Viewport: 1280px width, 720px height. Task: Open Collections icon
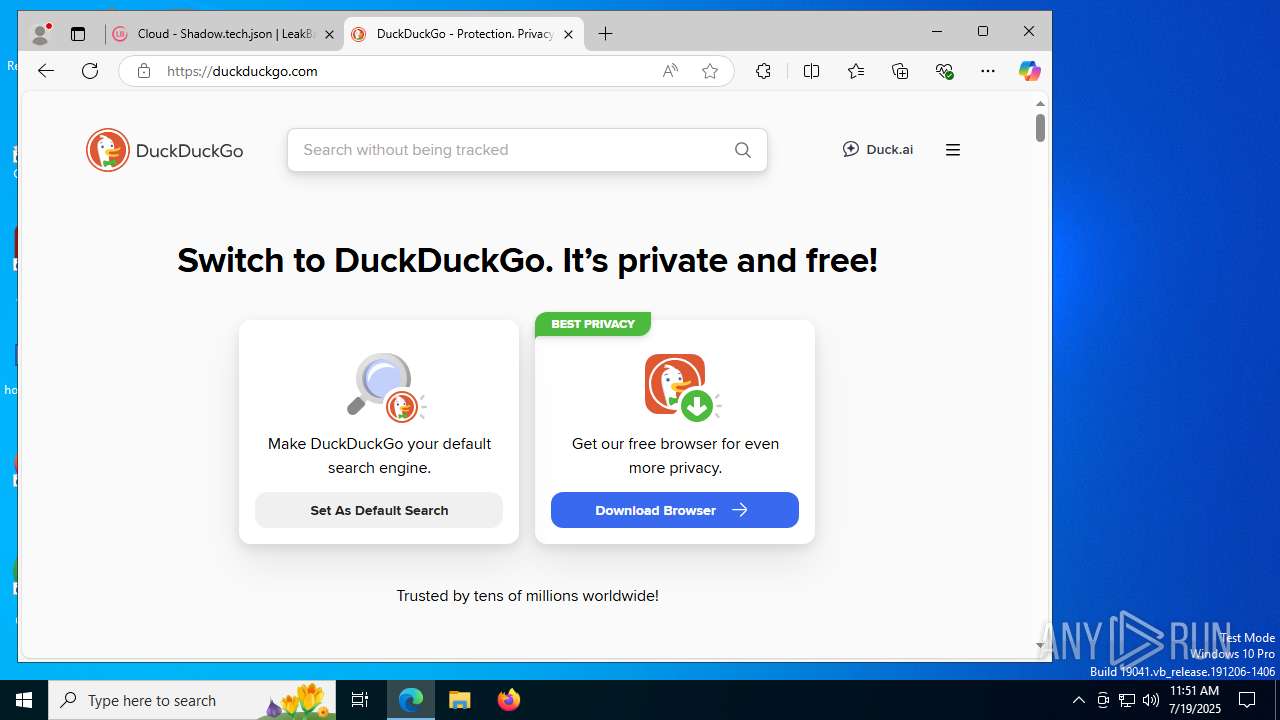coord(900,71)
